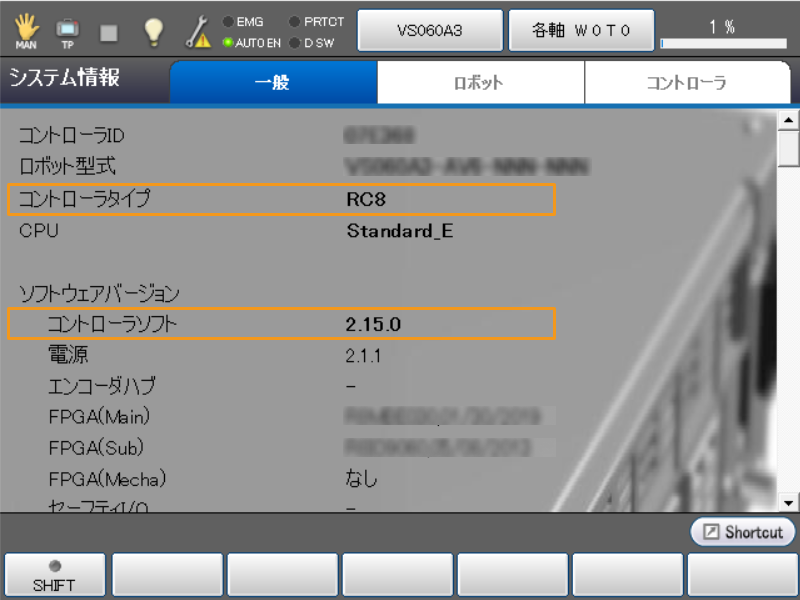The image size is (800, 600).
Task: Select the FPGA(Sub) label
Action: tap(96, 448)
